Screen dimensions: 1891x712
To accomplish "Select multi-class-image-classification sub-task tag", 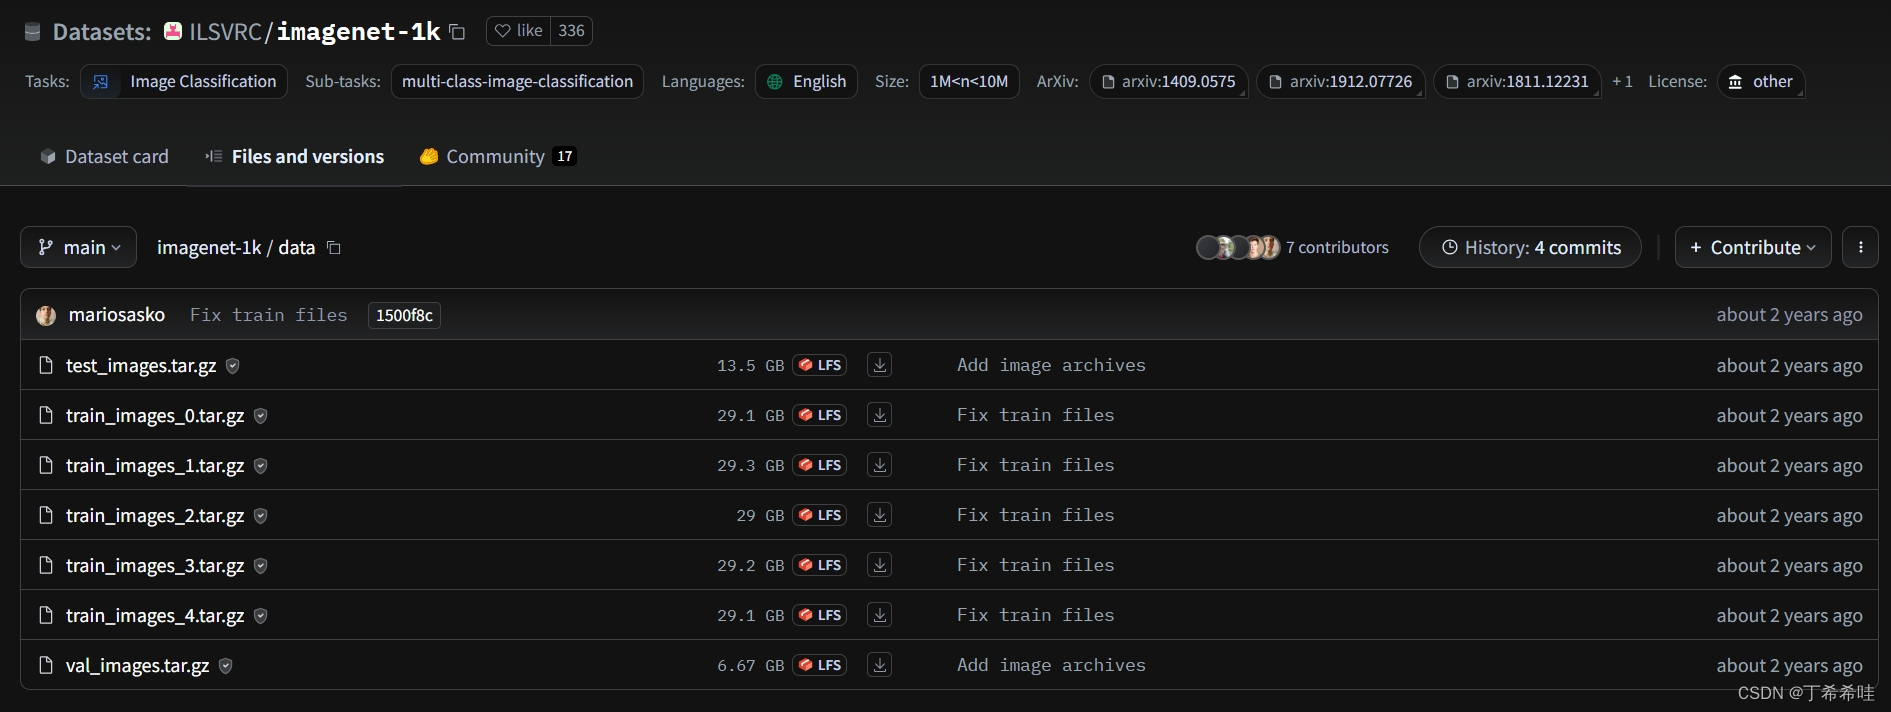I will pos(517,82).
